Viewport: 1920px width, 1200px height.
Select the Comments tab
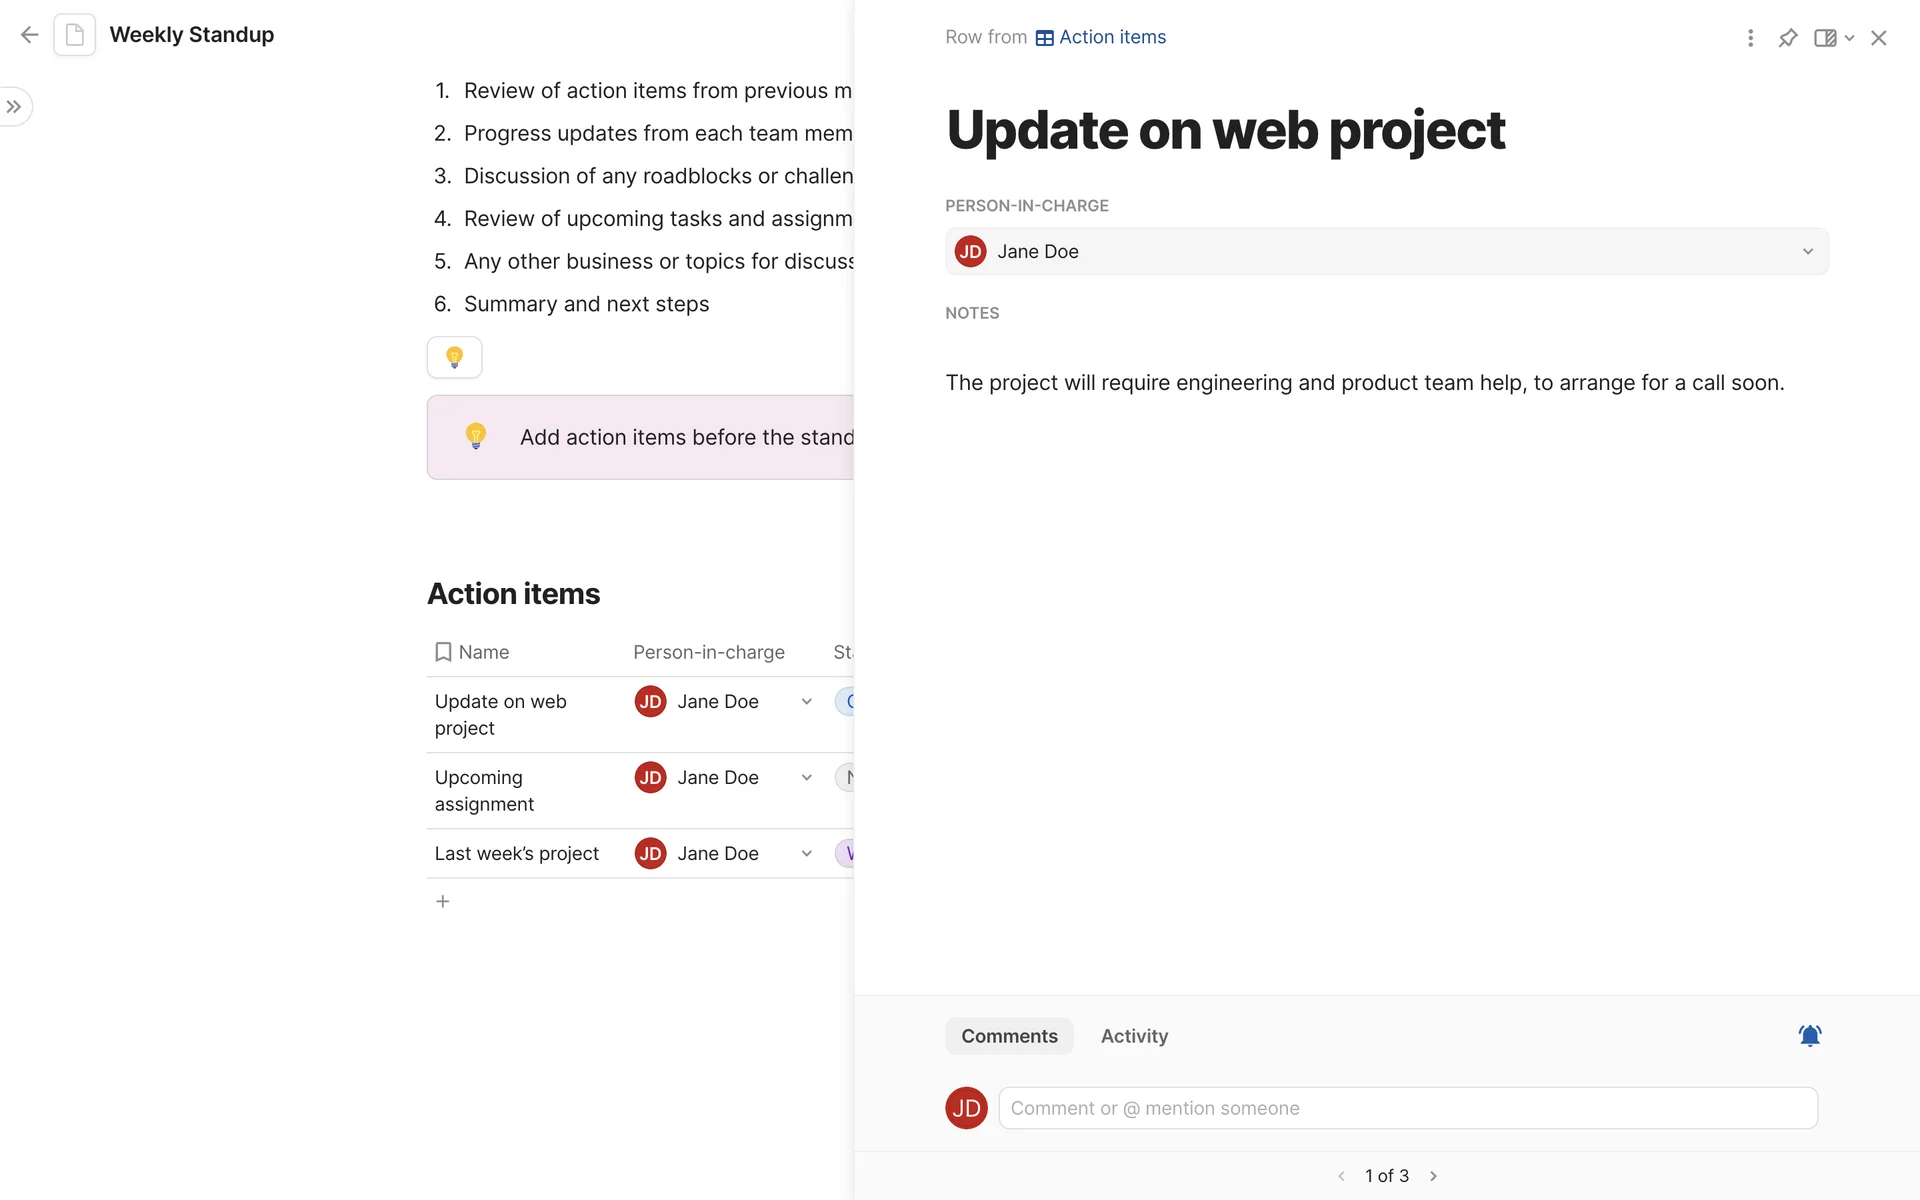click(1009, 1036)
